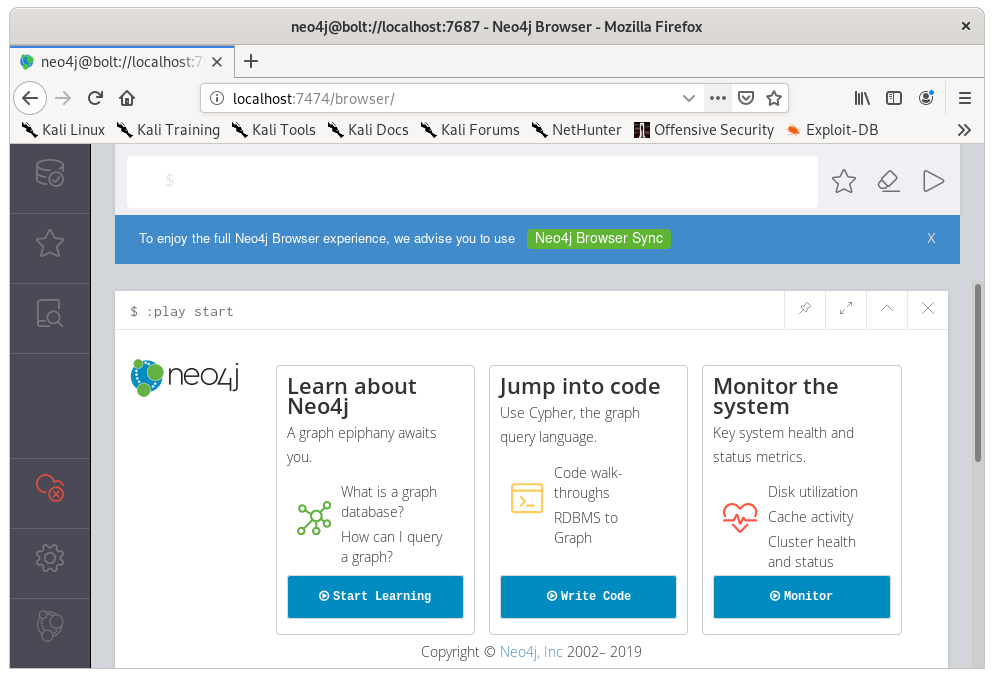The image size is (994, 678).
Task: Open the Kali Training bookmark
Action: pyautogui.click(x=168, y=130)
